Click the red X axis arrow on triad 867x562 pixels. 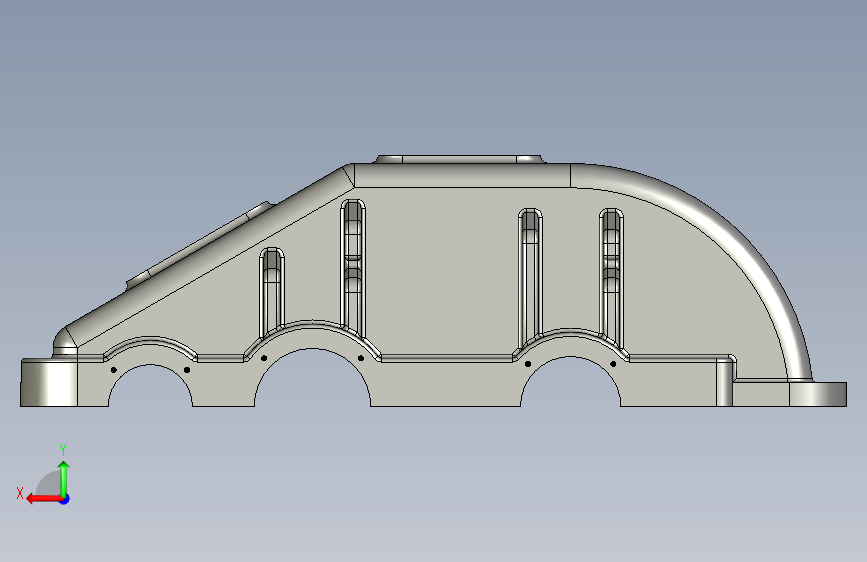pyautogui.click(x=43, y=499)
